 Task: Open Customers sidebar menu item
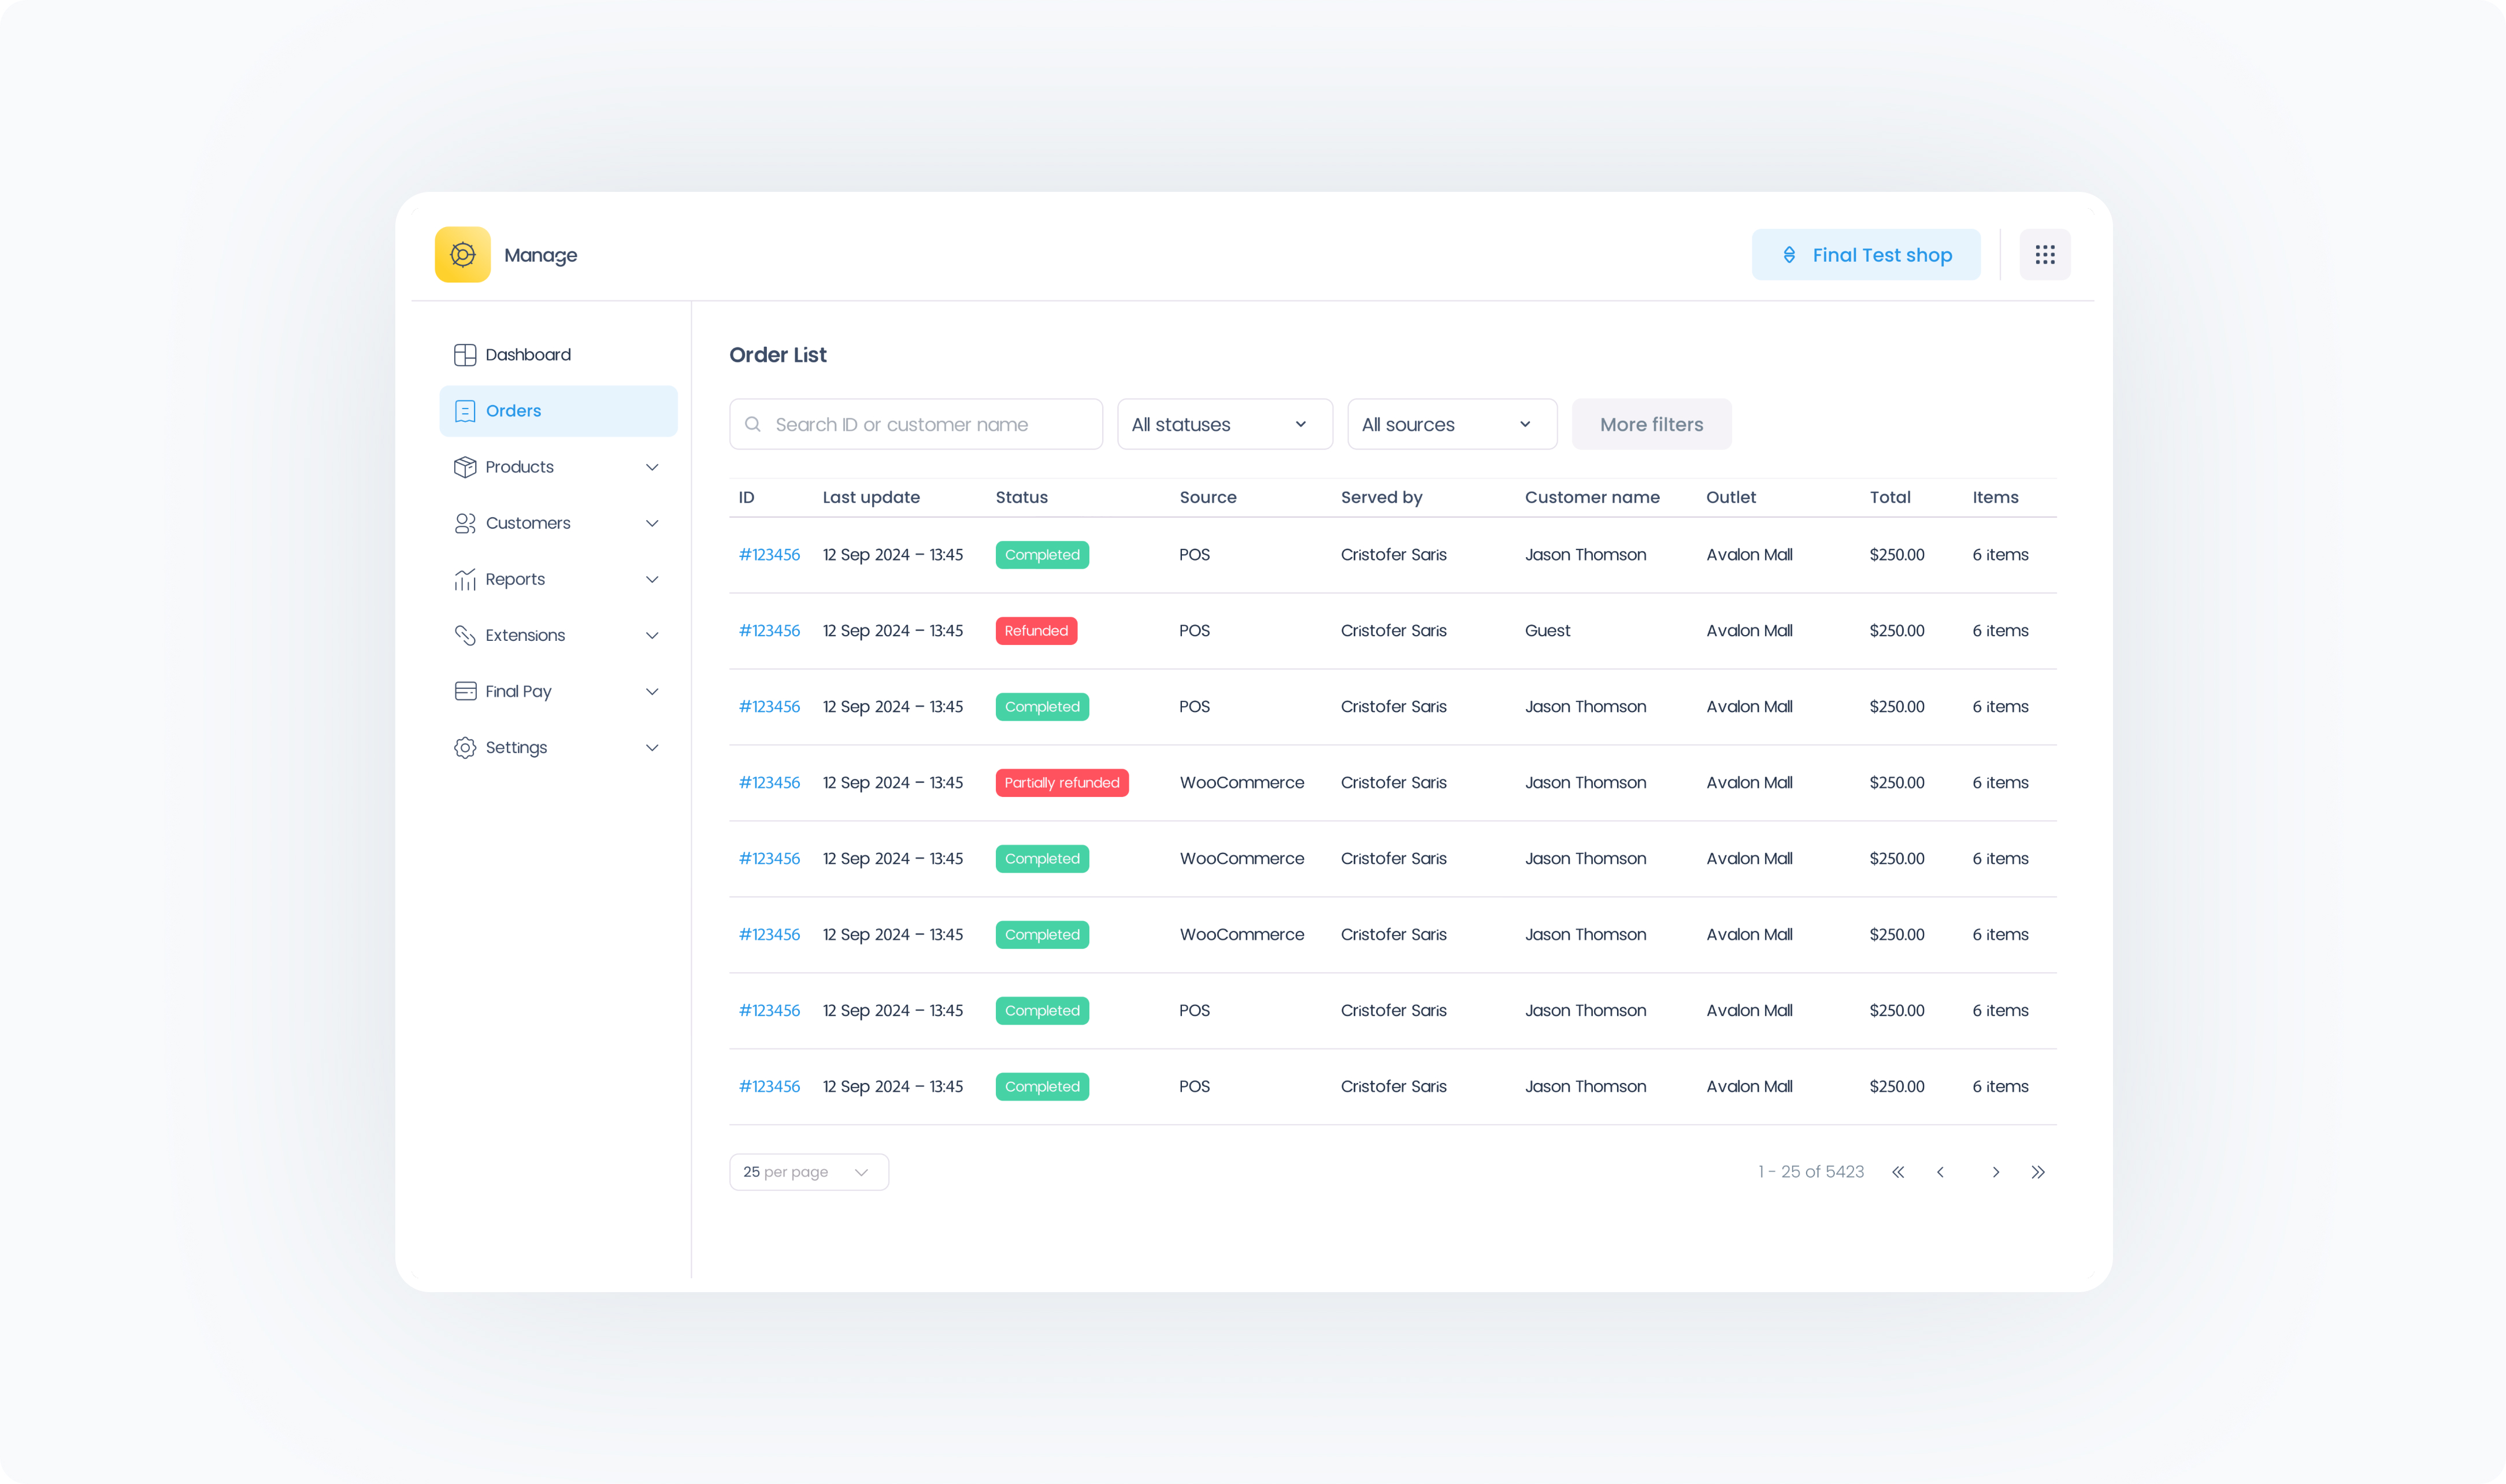pyautogui.click(x=528, y=523)
